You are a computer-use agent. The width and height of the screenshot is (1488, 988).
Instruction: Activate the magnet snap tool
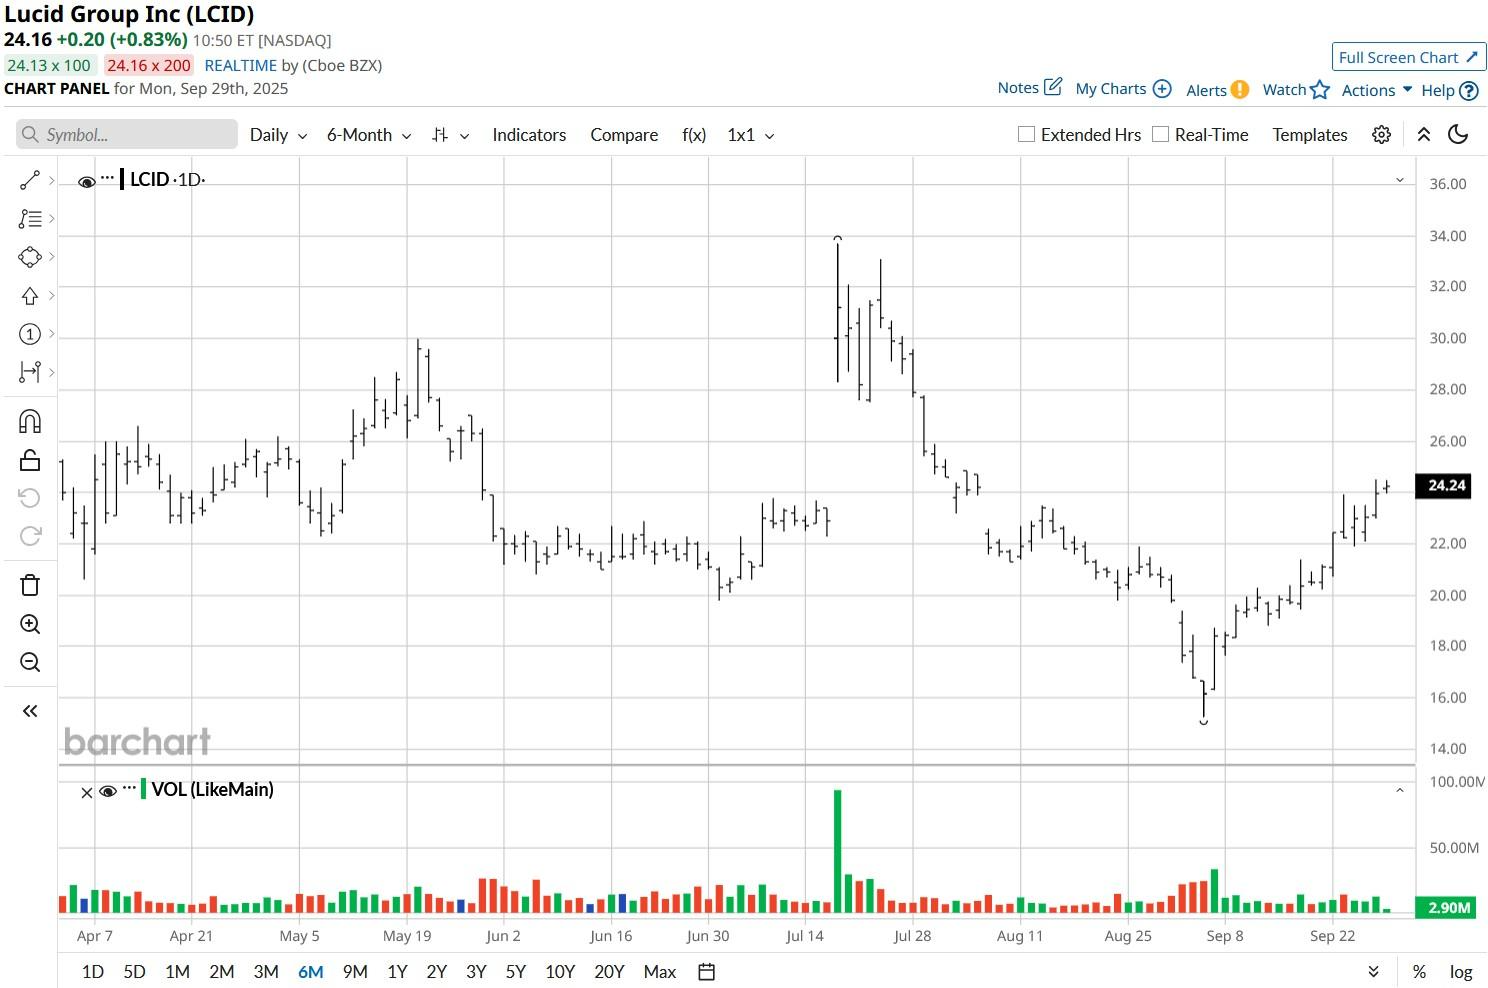point(30,421)
